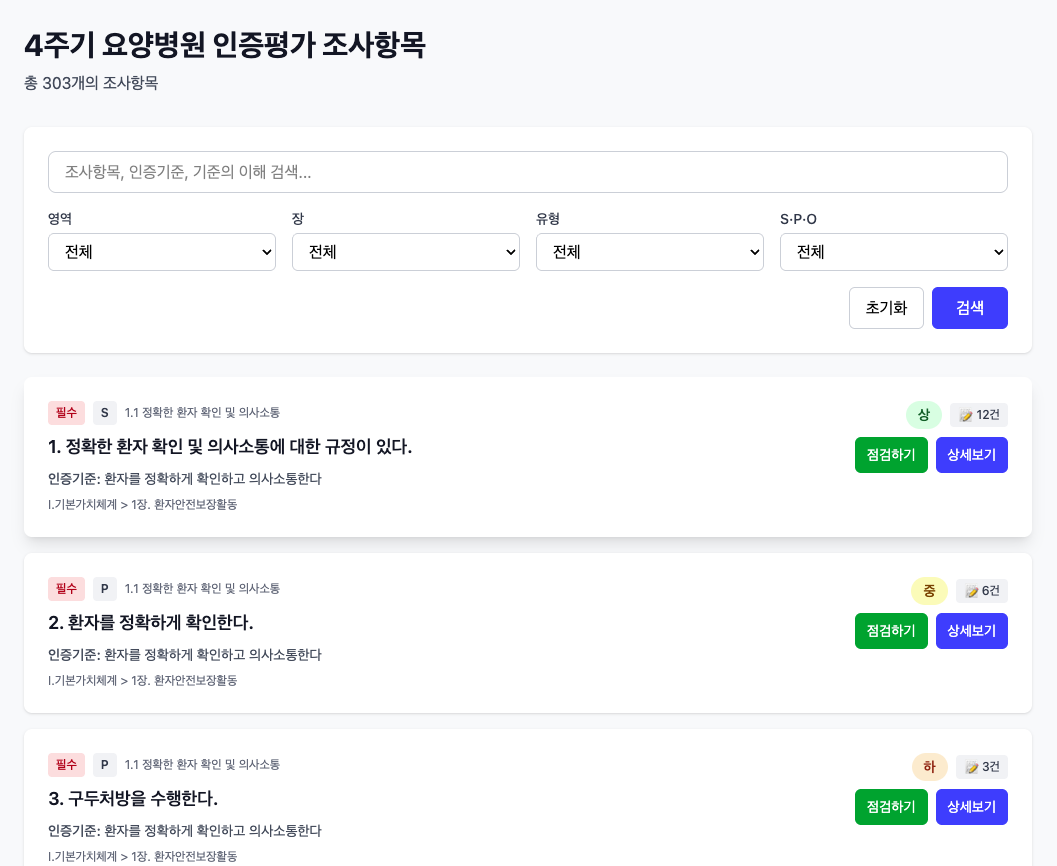
Task: Click the 필수 badge on the first item
Action: (x=66, y=412)
